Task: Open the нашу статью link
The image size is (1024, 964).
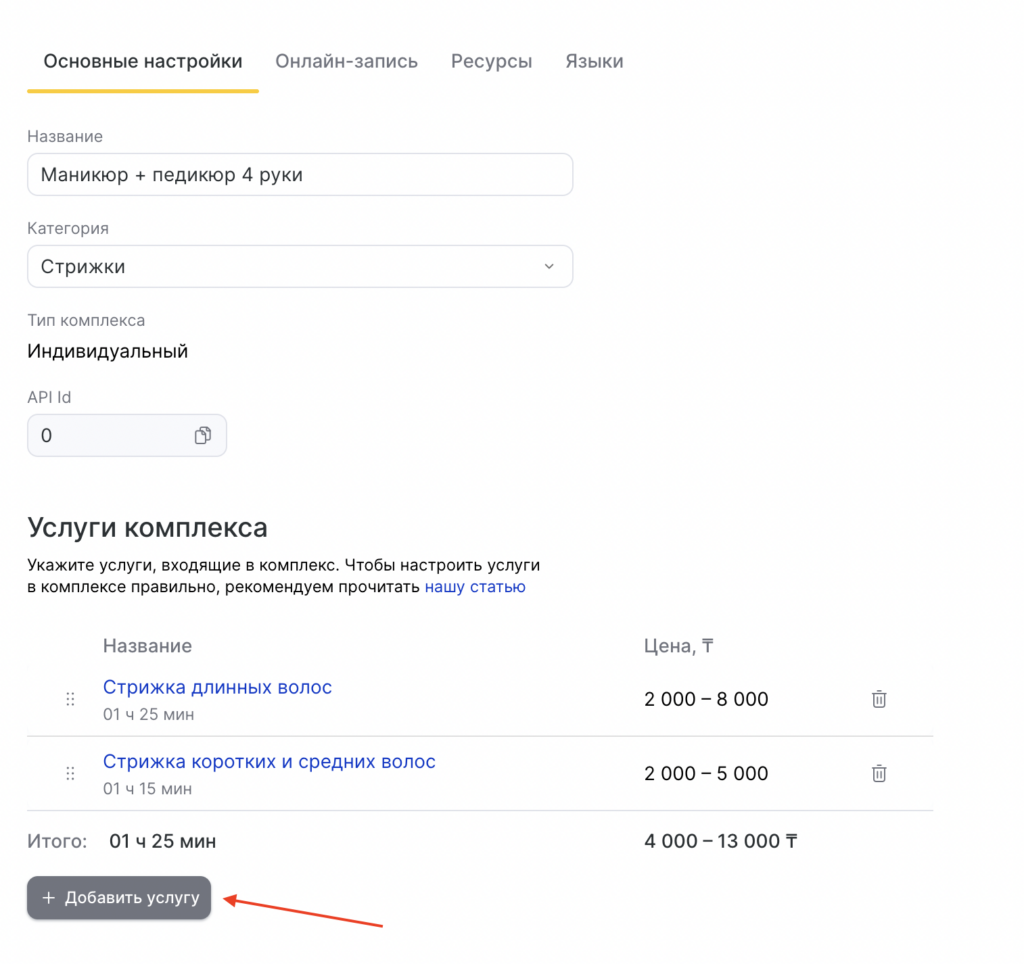Action: pos(475,587)
